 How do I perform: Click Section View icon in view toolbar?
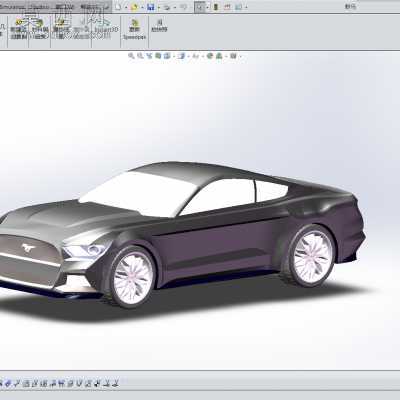(158, 56)
